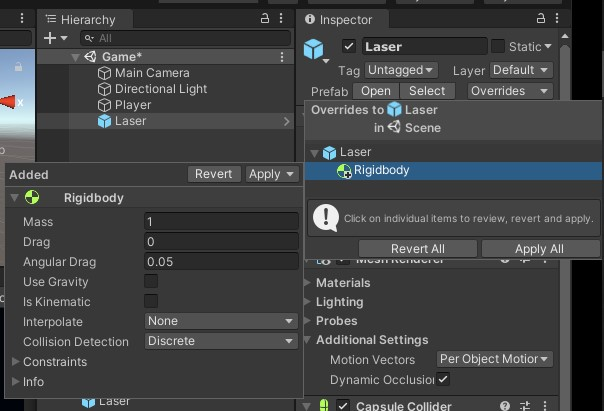Open the Inspector panel options menu
Screen dimensions: 604x411
click(557, 18)
